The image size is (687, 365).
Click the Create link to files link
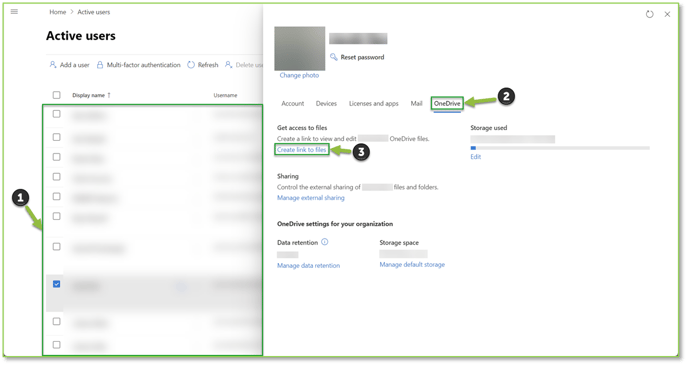pos(301,149)
